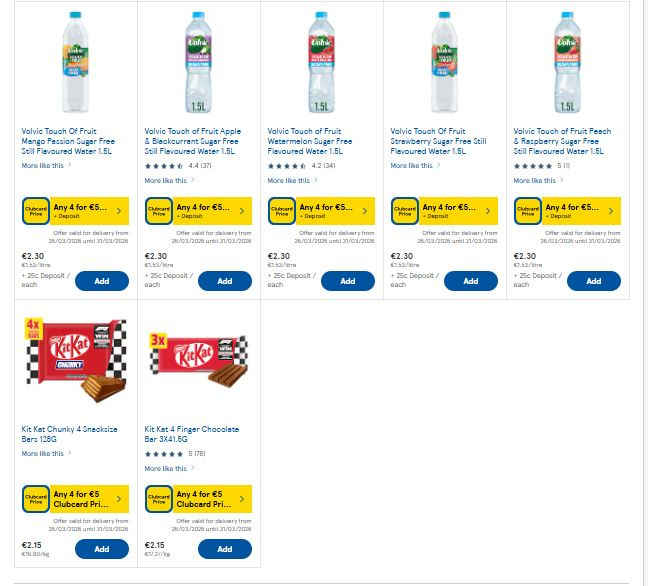Open More like this for Kit Kat Chunky
The height and width of the screenshot is (586, 648).
pyautogui.click(x=43, y=454)
